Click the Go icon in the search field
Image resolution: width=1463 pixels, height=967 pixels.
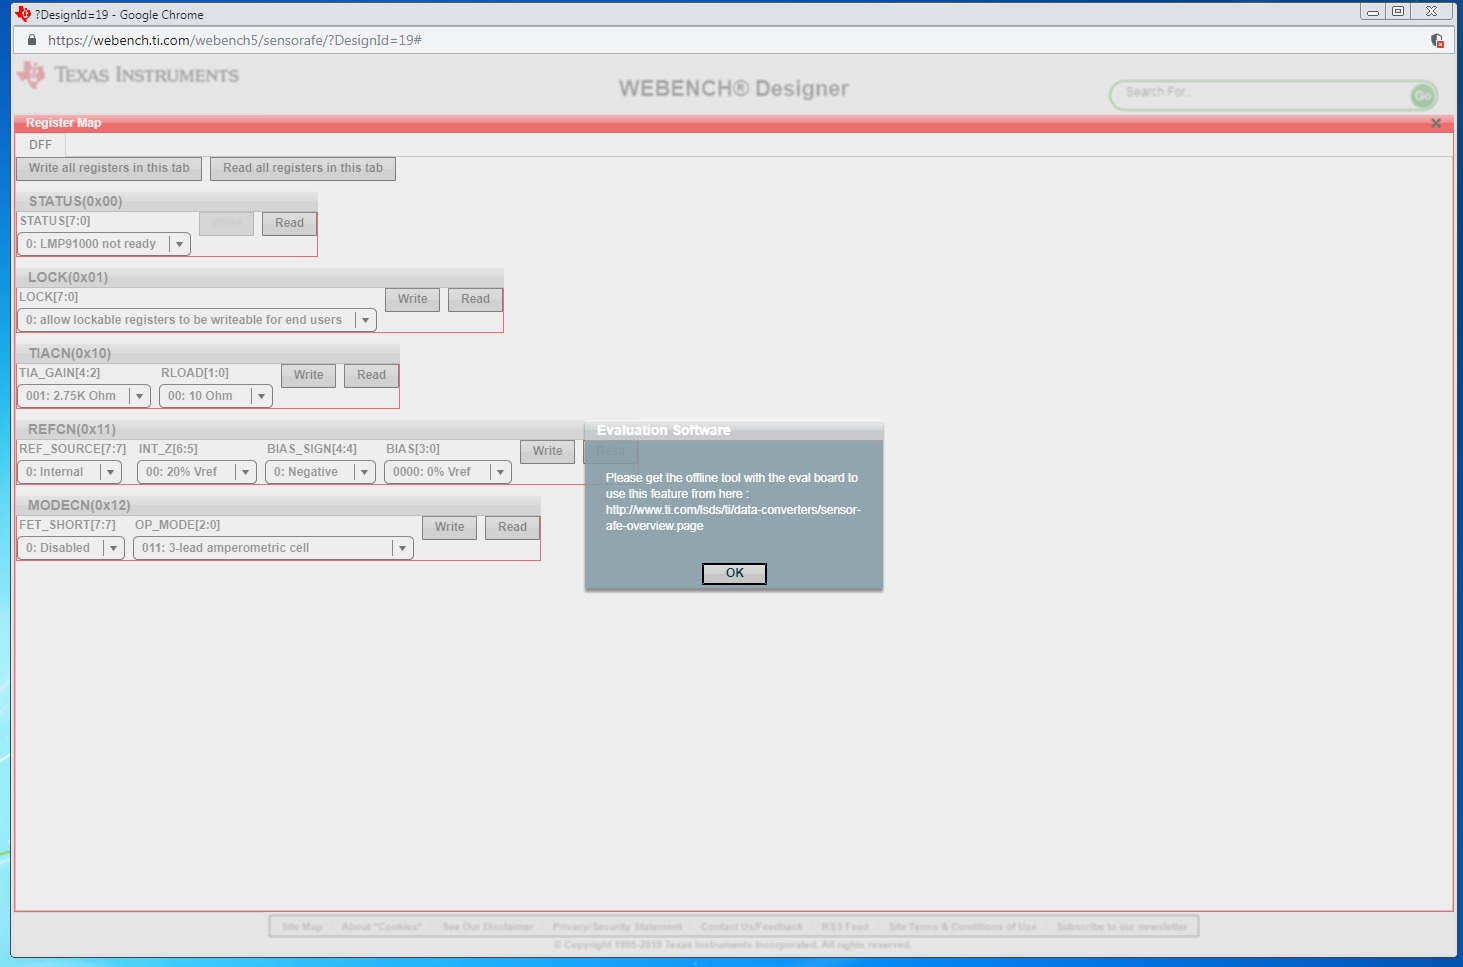tap(1423, 95)
